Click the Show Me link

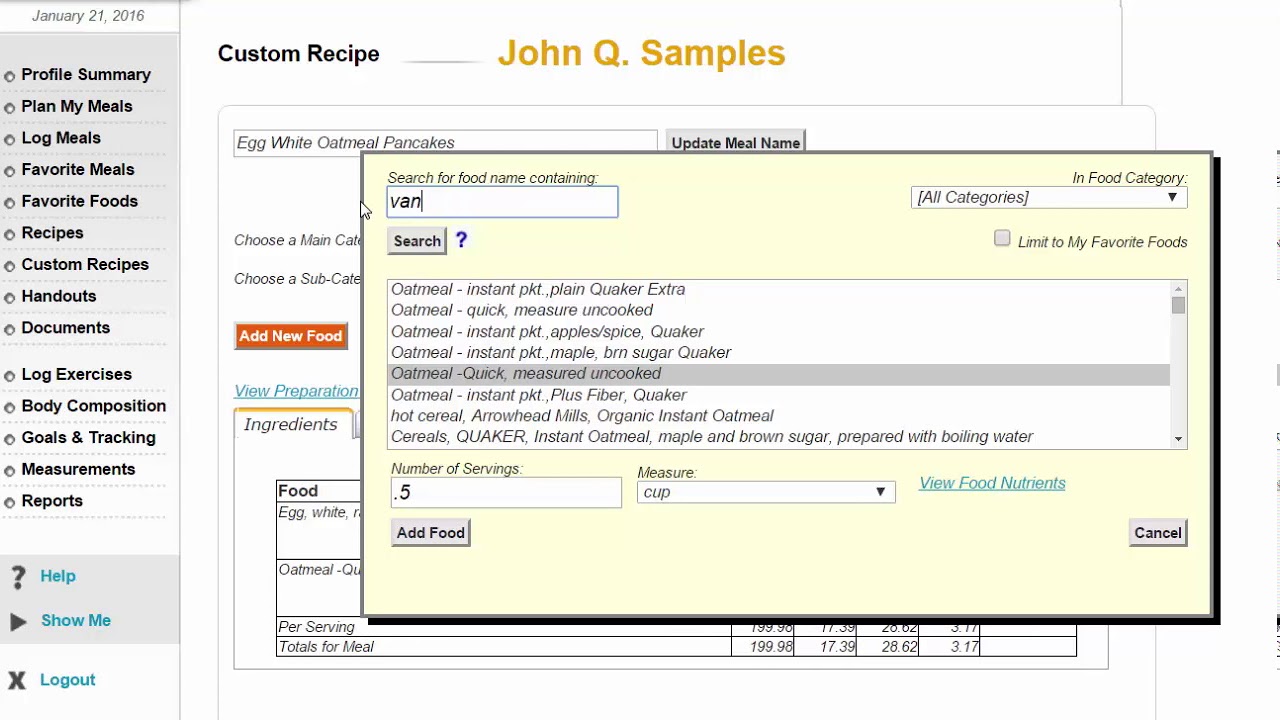pos(76,621)
